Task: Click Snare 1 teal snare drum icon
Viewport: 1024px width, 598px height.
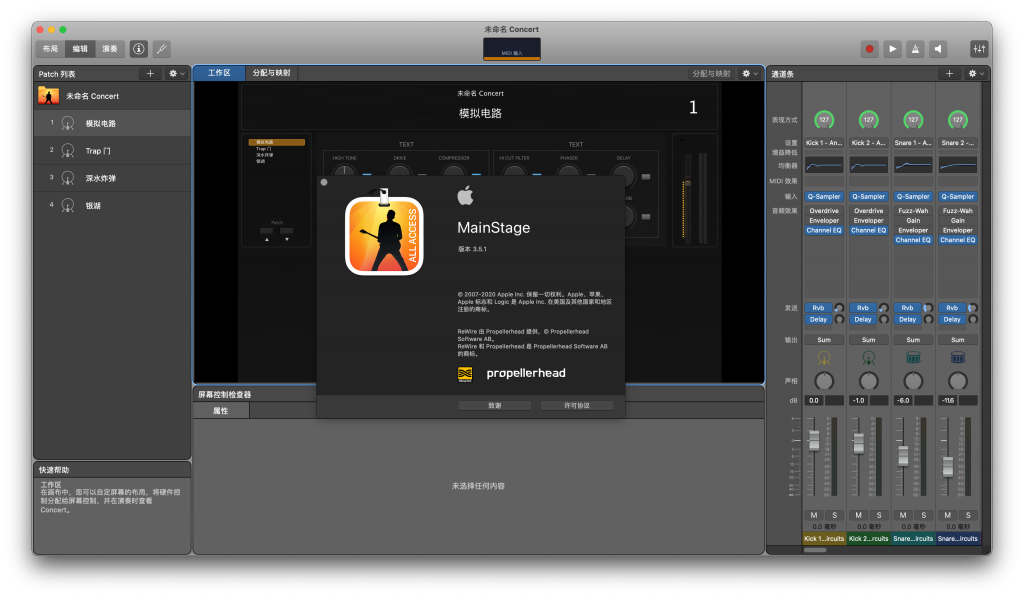Action: (x=913, y=358)
